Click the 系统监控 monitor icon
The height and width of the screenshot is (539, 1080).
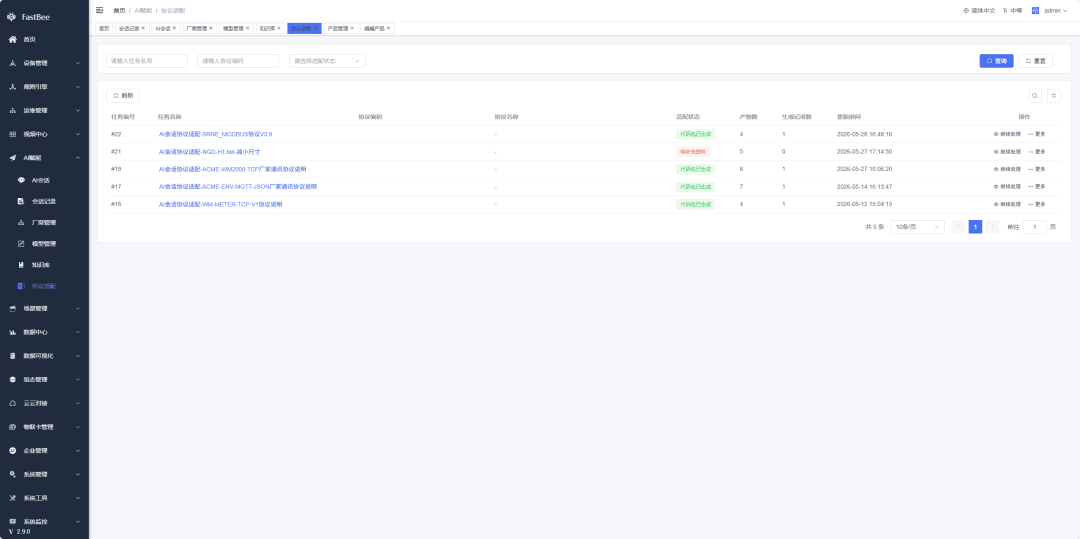pyautogui.click(x=12, y=521)
